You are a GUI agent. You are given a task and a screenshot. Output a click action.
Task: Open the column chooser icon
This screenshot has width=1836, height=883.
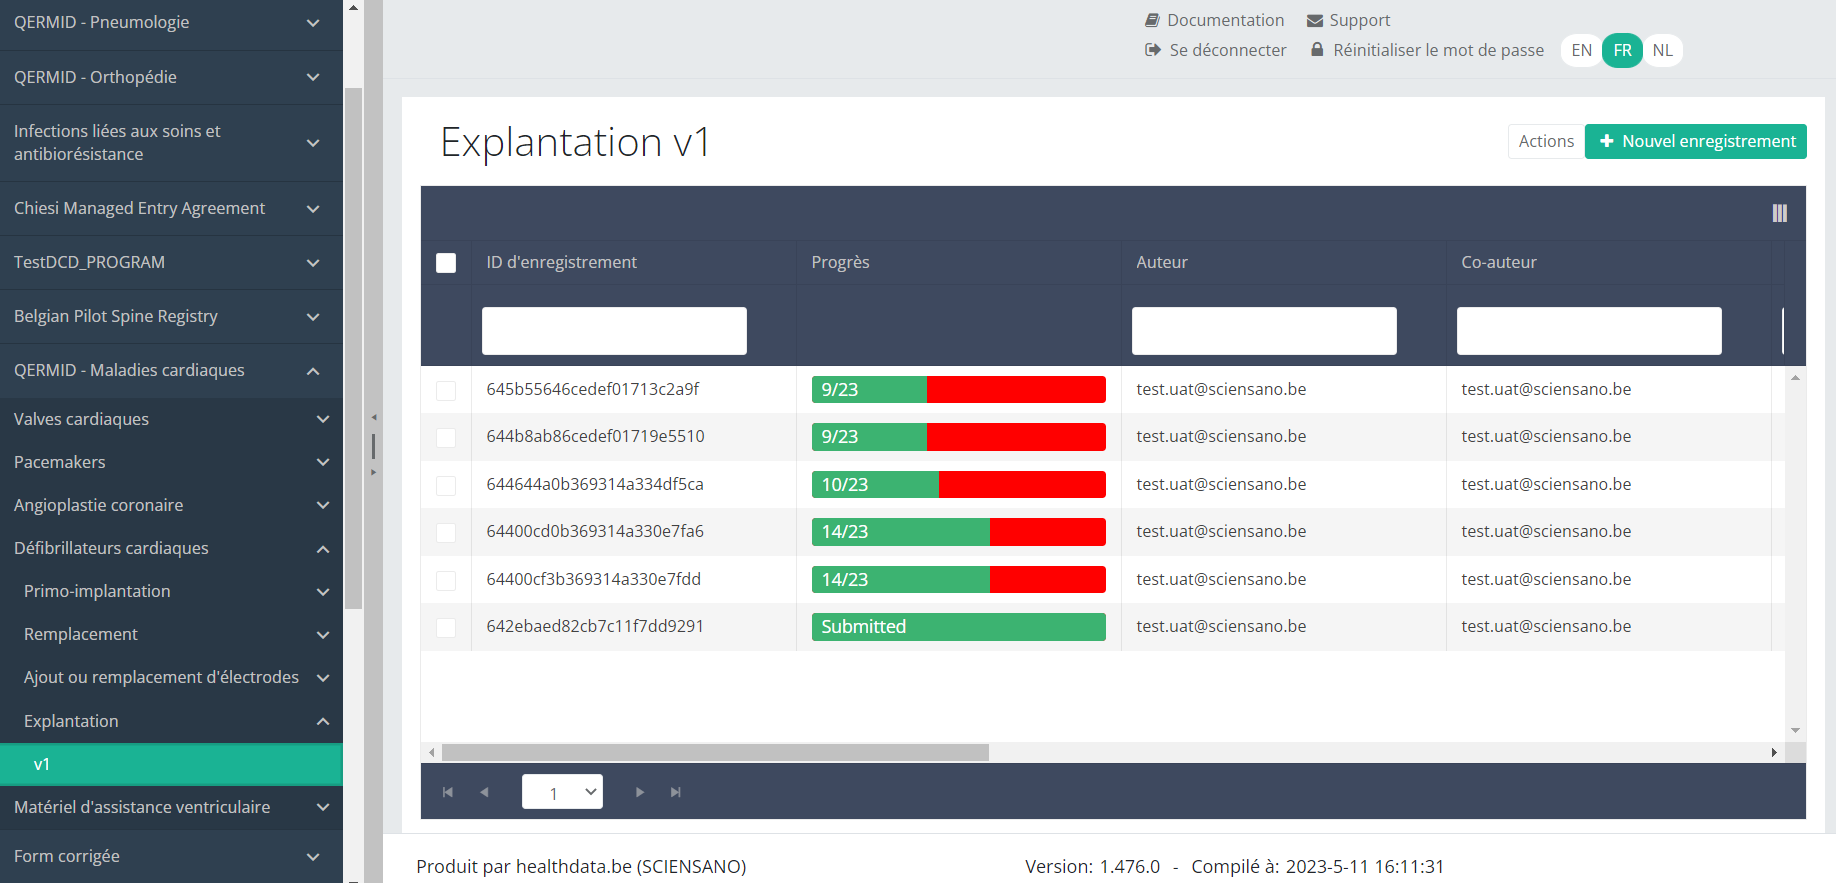[1779, 213]
